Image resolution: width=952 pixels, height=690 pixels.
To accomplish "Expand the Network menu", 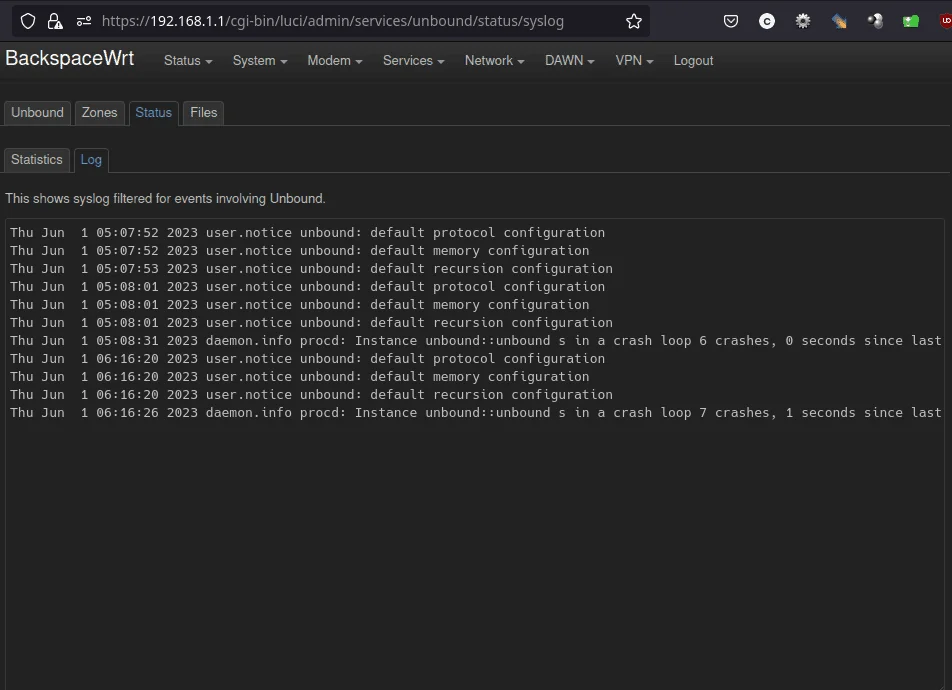I will pos(494,61).
